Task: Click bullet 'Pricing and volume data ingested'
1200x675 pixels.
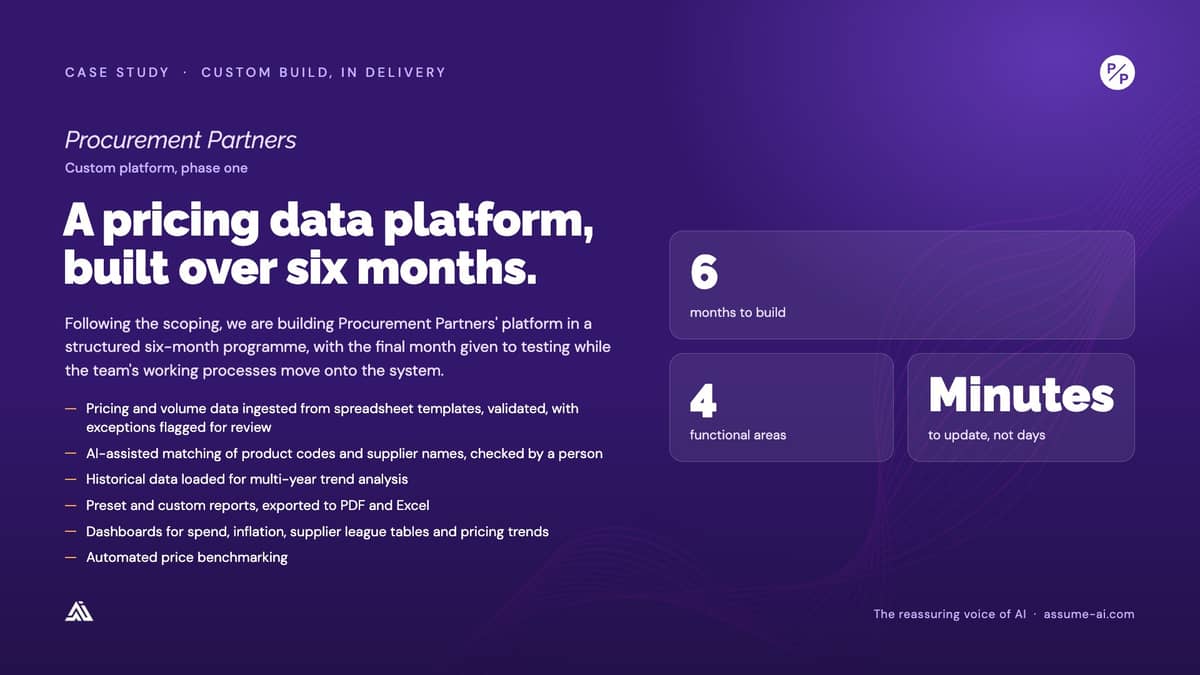Action: [332, 418]
